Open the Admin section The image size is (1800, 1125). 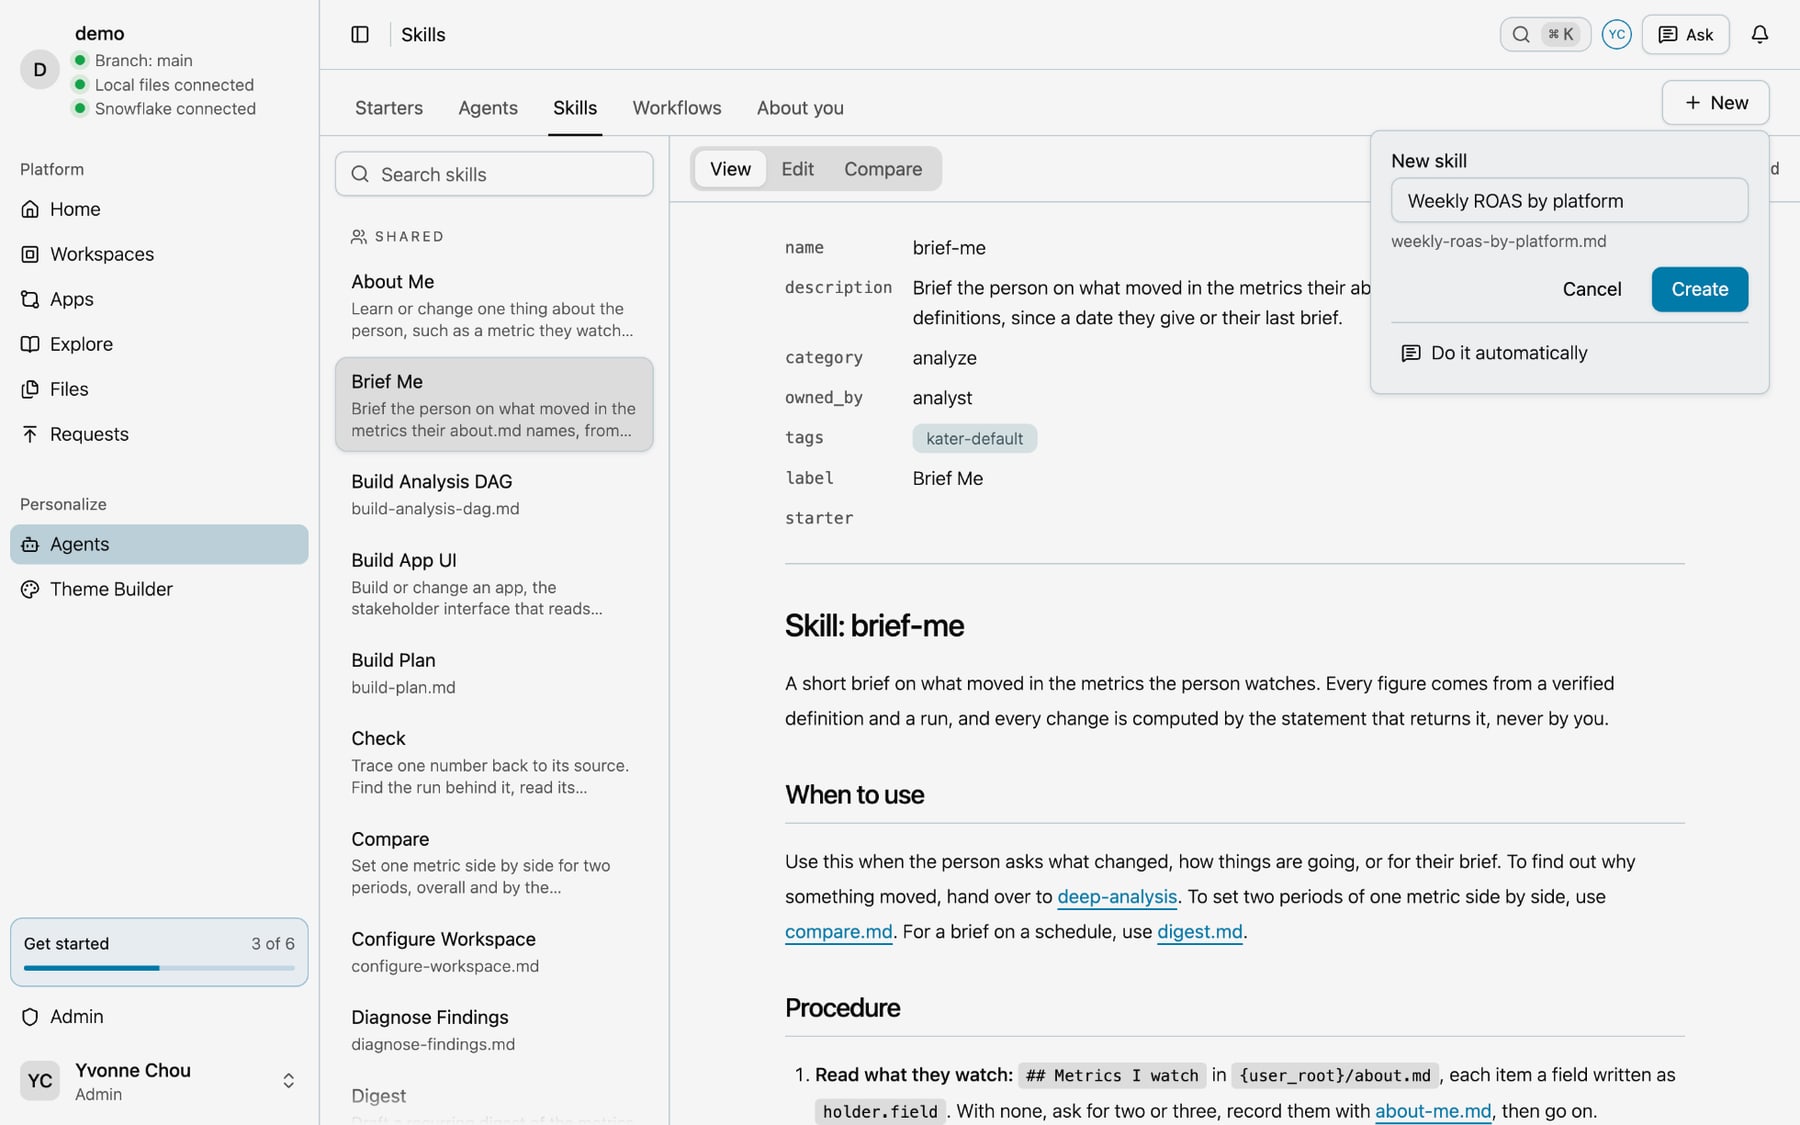(159, 1016)
